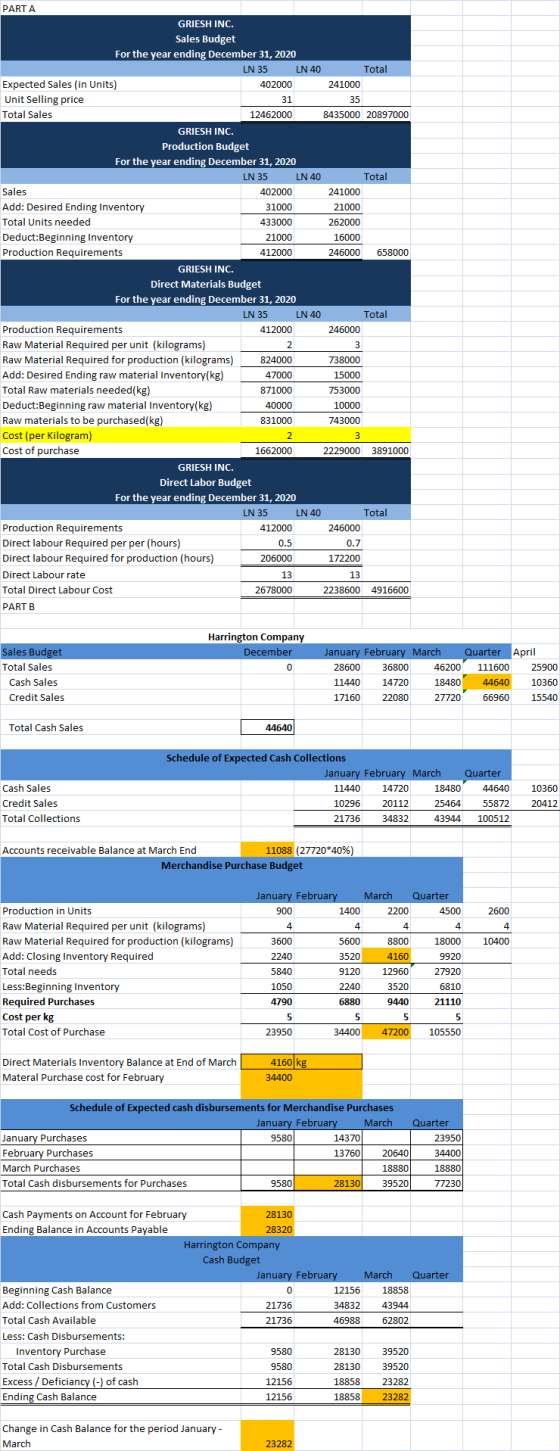Image resolution: width=560 pixels, height=1451 pixels.
Task: Click the 62802 March Total Cash Available cell
Action: point(395,1321)
